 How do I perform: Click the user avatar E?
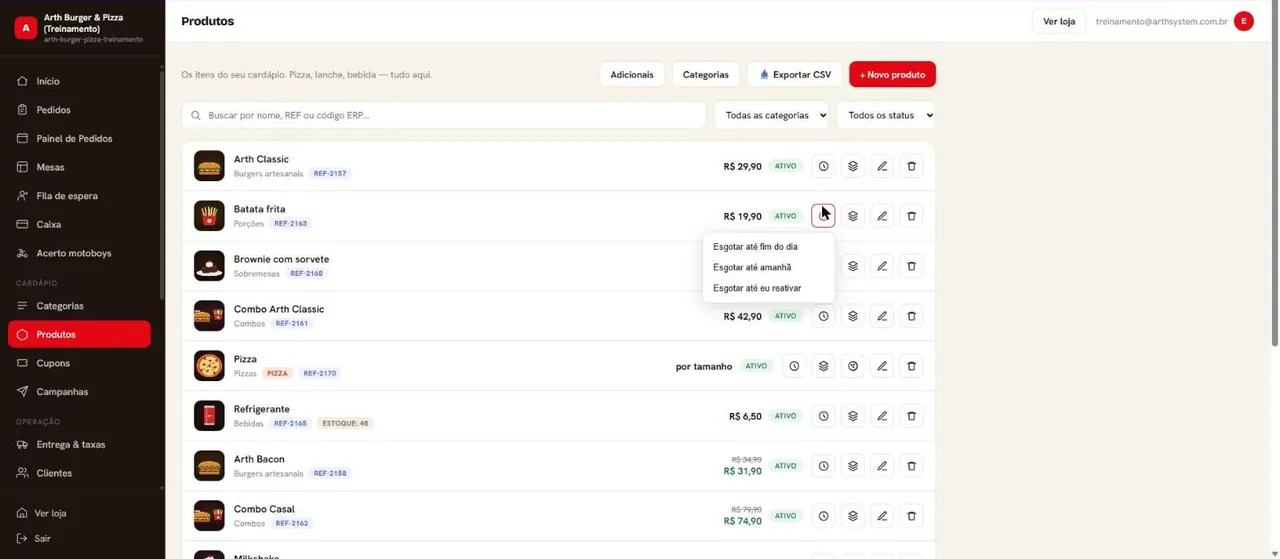pyautogui.click(x=1244, y=21)
